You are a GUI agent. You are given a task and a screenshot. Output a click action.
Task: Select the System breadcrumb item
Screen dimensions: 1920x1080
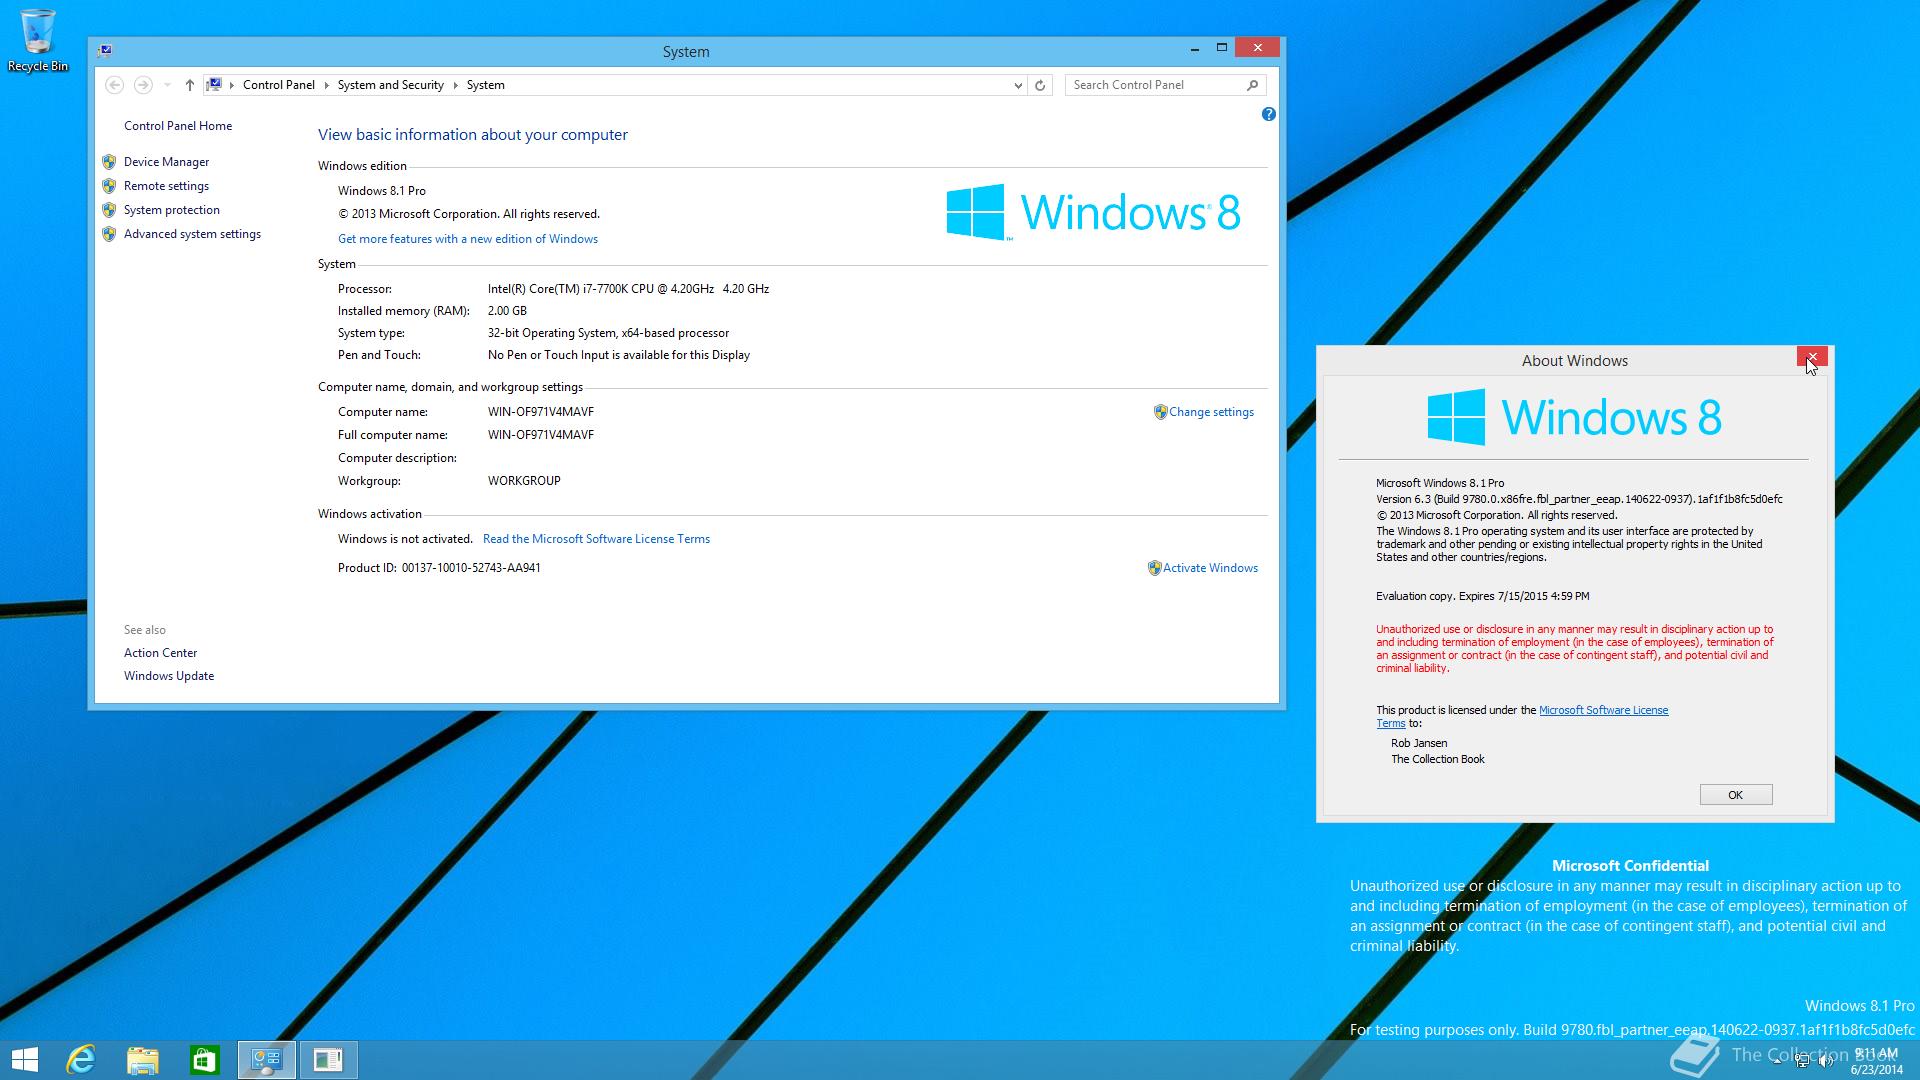tap(485, 85)
